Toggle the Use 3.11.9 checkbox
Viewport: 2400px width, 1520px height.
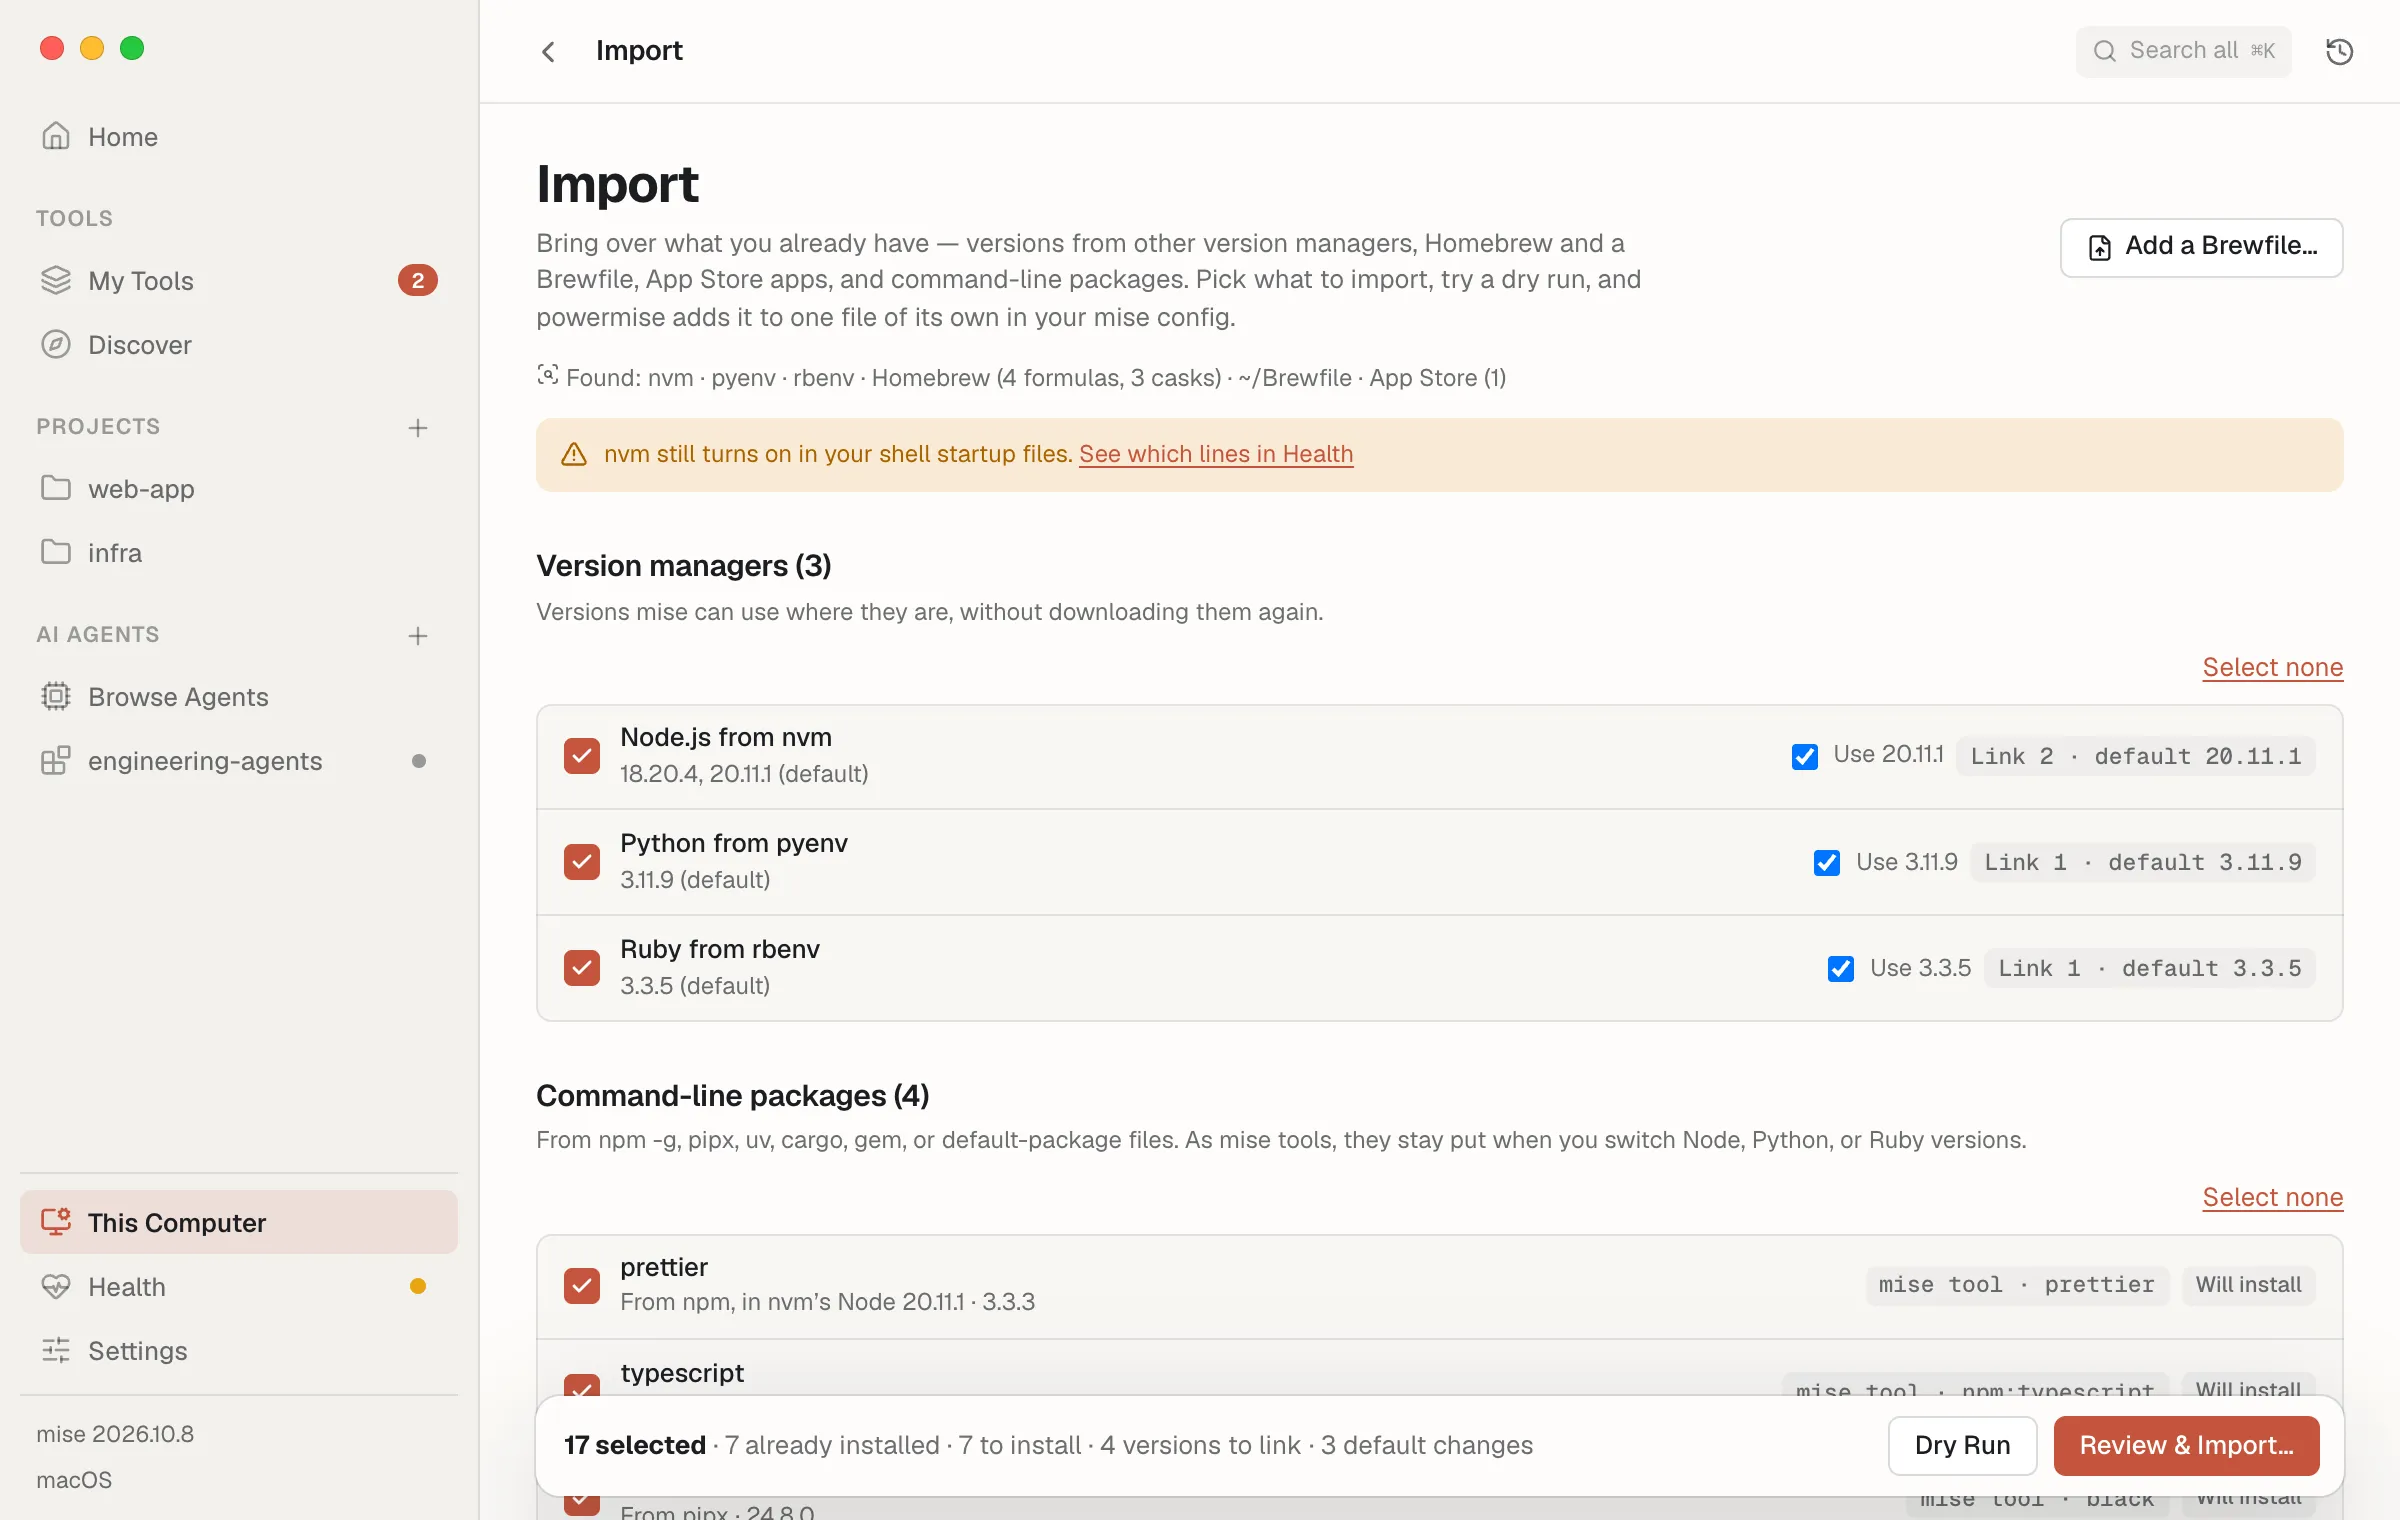coord(1827,862)
